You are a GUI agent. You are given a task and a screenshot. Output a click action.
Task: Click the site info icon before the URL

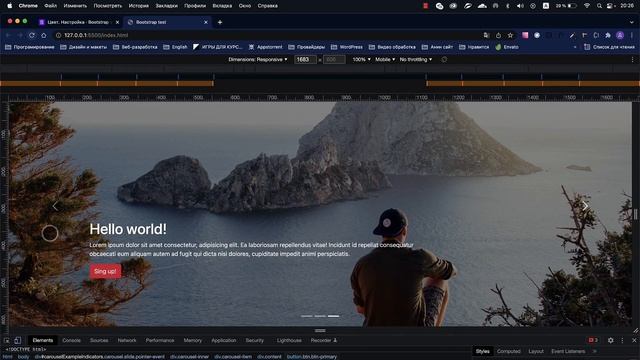click(x=58, y=36)
